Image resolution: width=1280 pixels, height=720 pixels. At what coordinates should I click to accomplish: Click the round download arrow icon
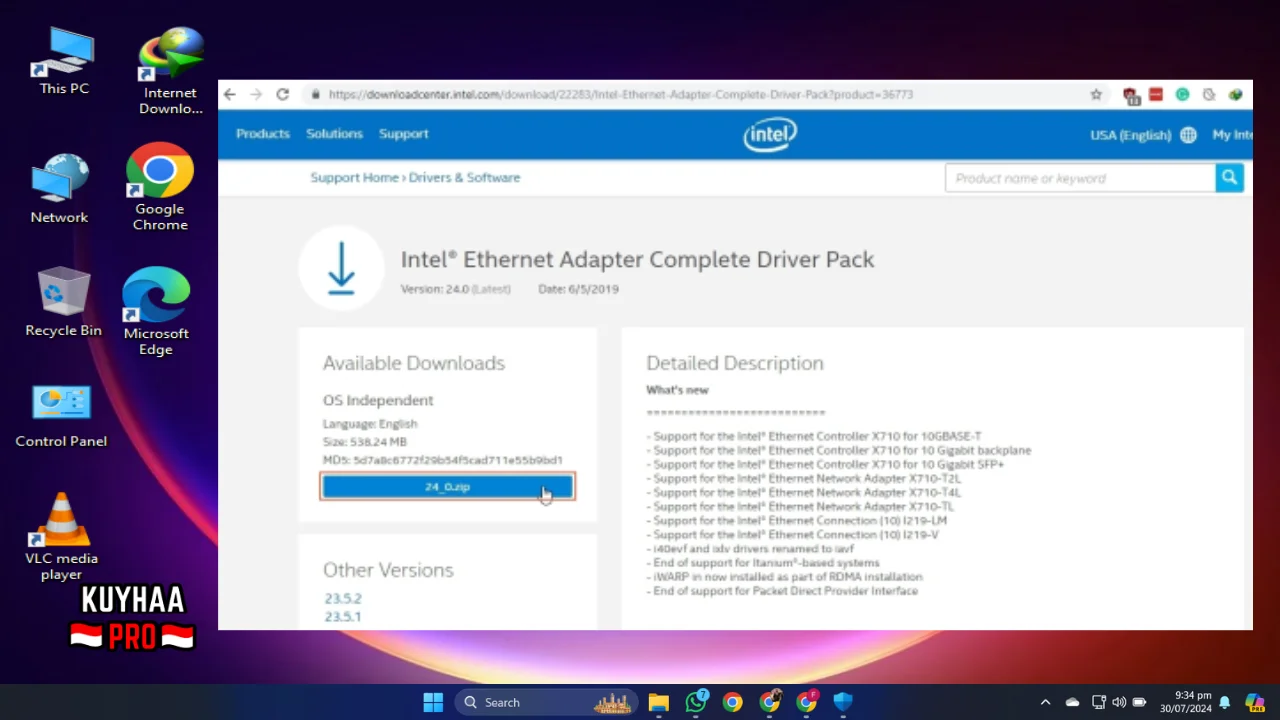(x=342, y=268)
